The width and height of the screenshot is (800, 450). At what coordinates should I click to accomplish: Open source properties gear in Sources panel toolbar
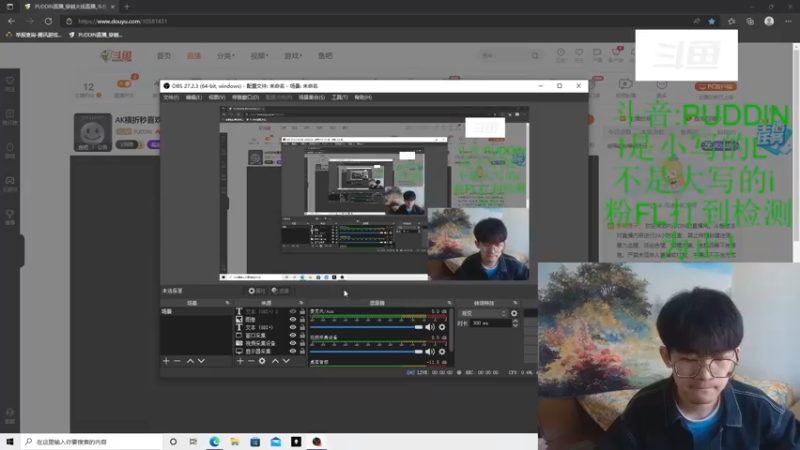[x=262, y=361]
